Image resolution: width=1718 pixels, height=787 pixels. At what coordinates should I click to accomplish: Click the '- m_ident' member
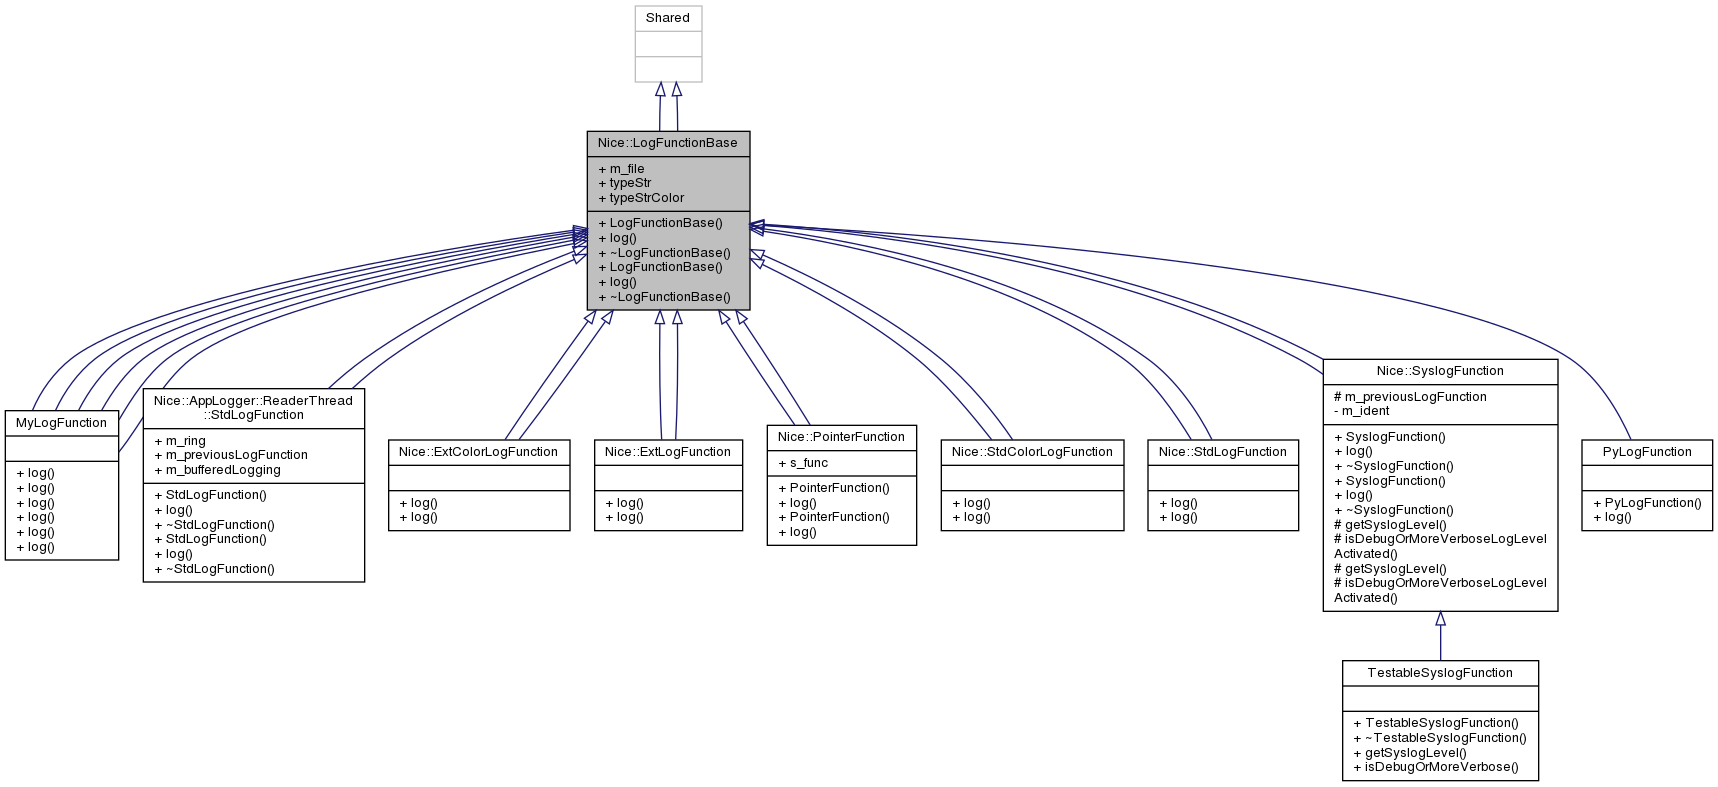[1362, 411]
